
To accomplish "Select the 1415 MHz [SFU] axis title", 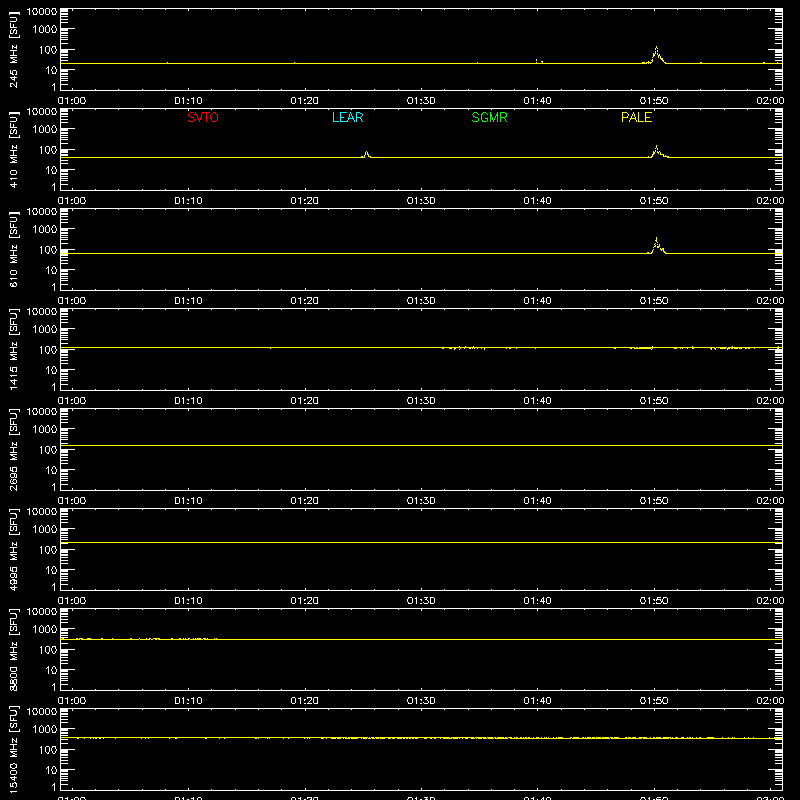I will (x=14, y=349).
